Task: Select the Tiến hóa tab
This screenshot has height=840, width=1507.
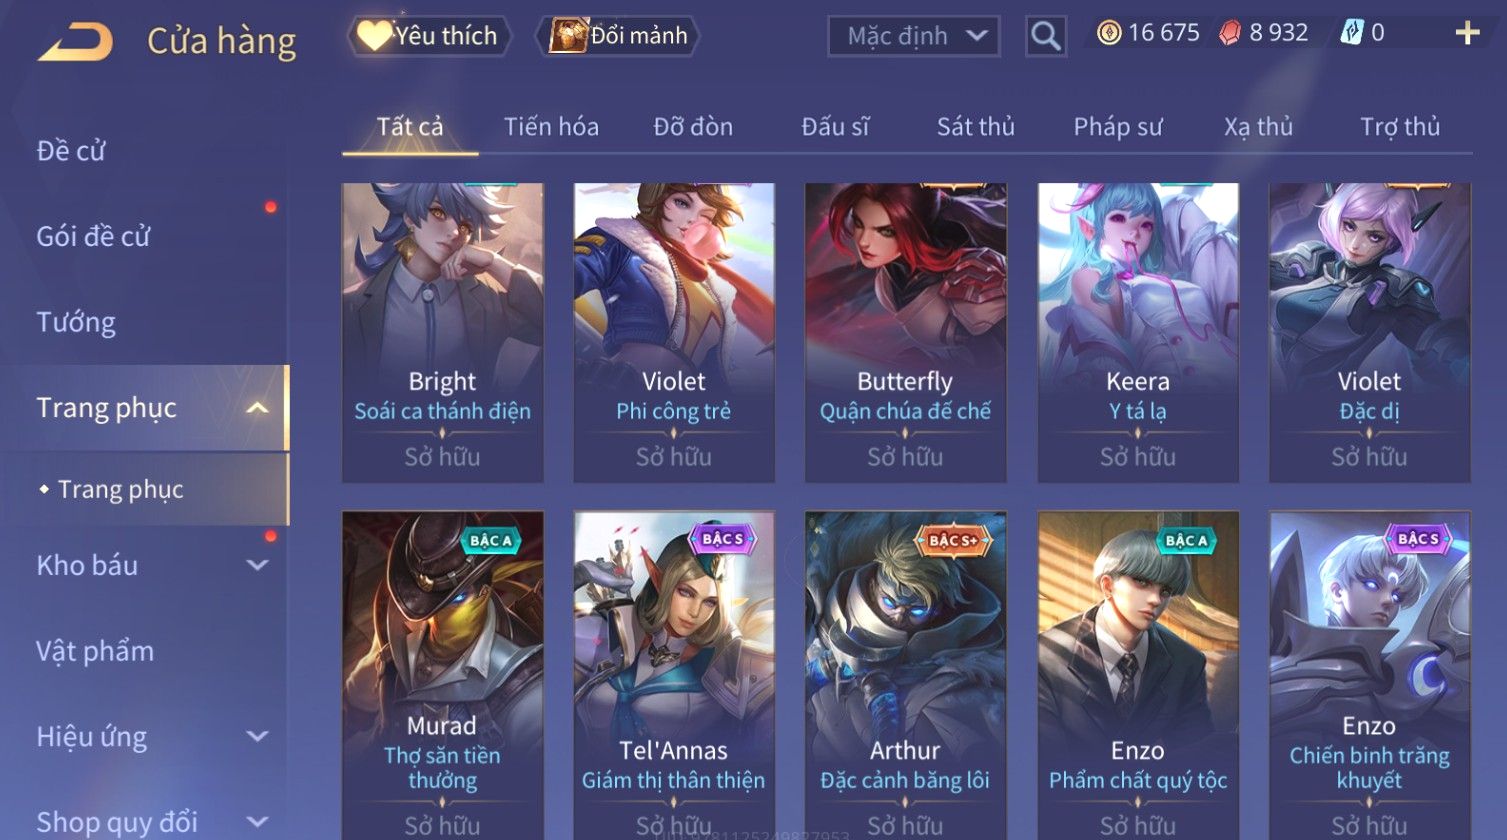Action: pyautogui.click(x=551, y=127)
